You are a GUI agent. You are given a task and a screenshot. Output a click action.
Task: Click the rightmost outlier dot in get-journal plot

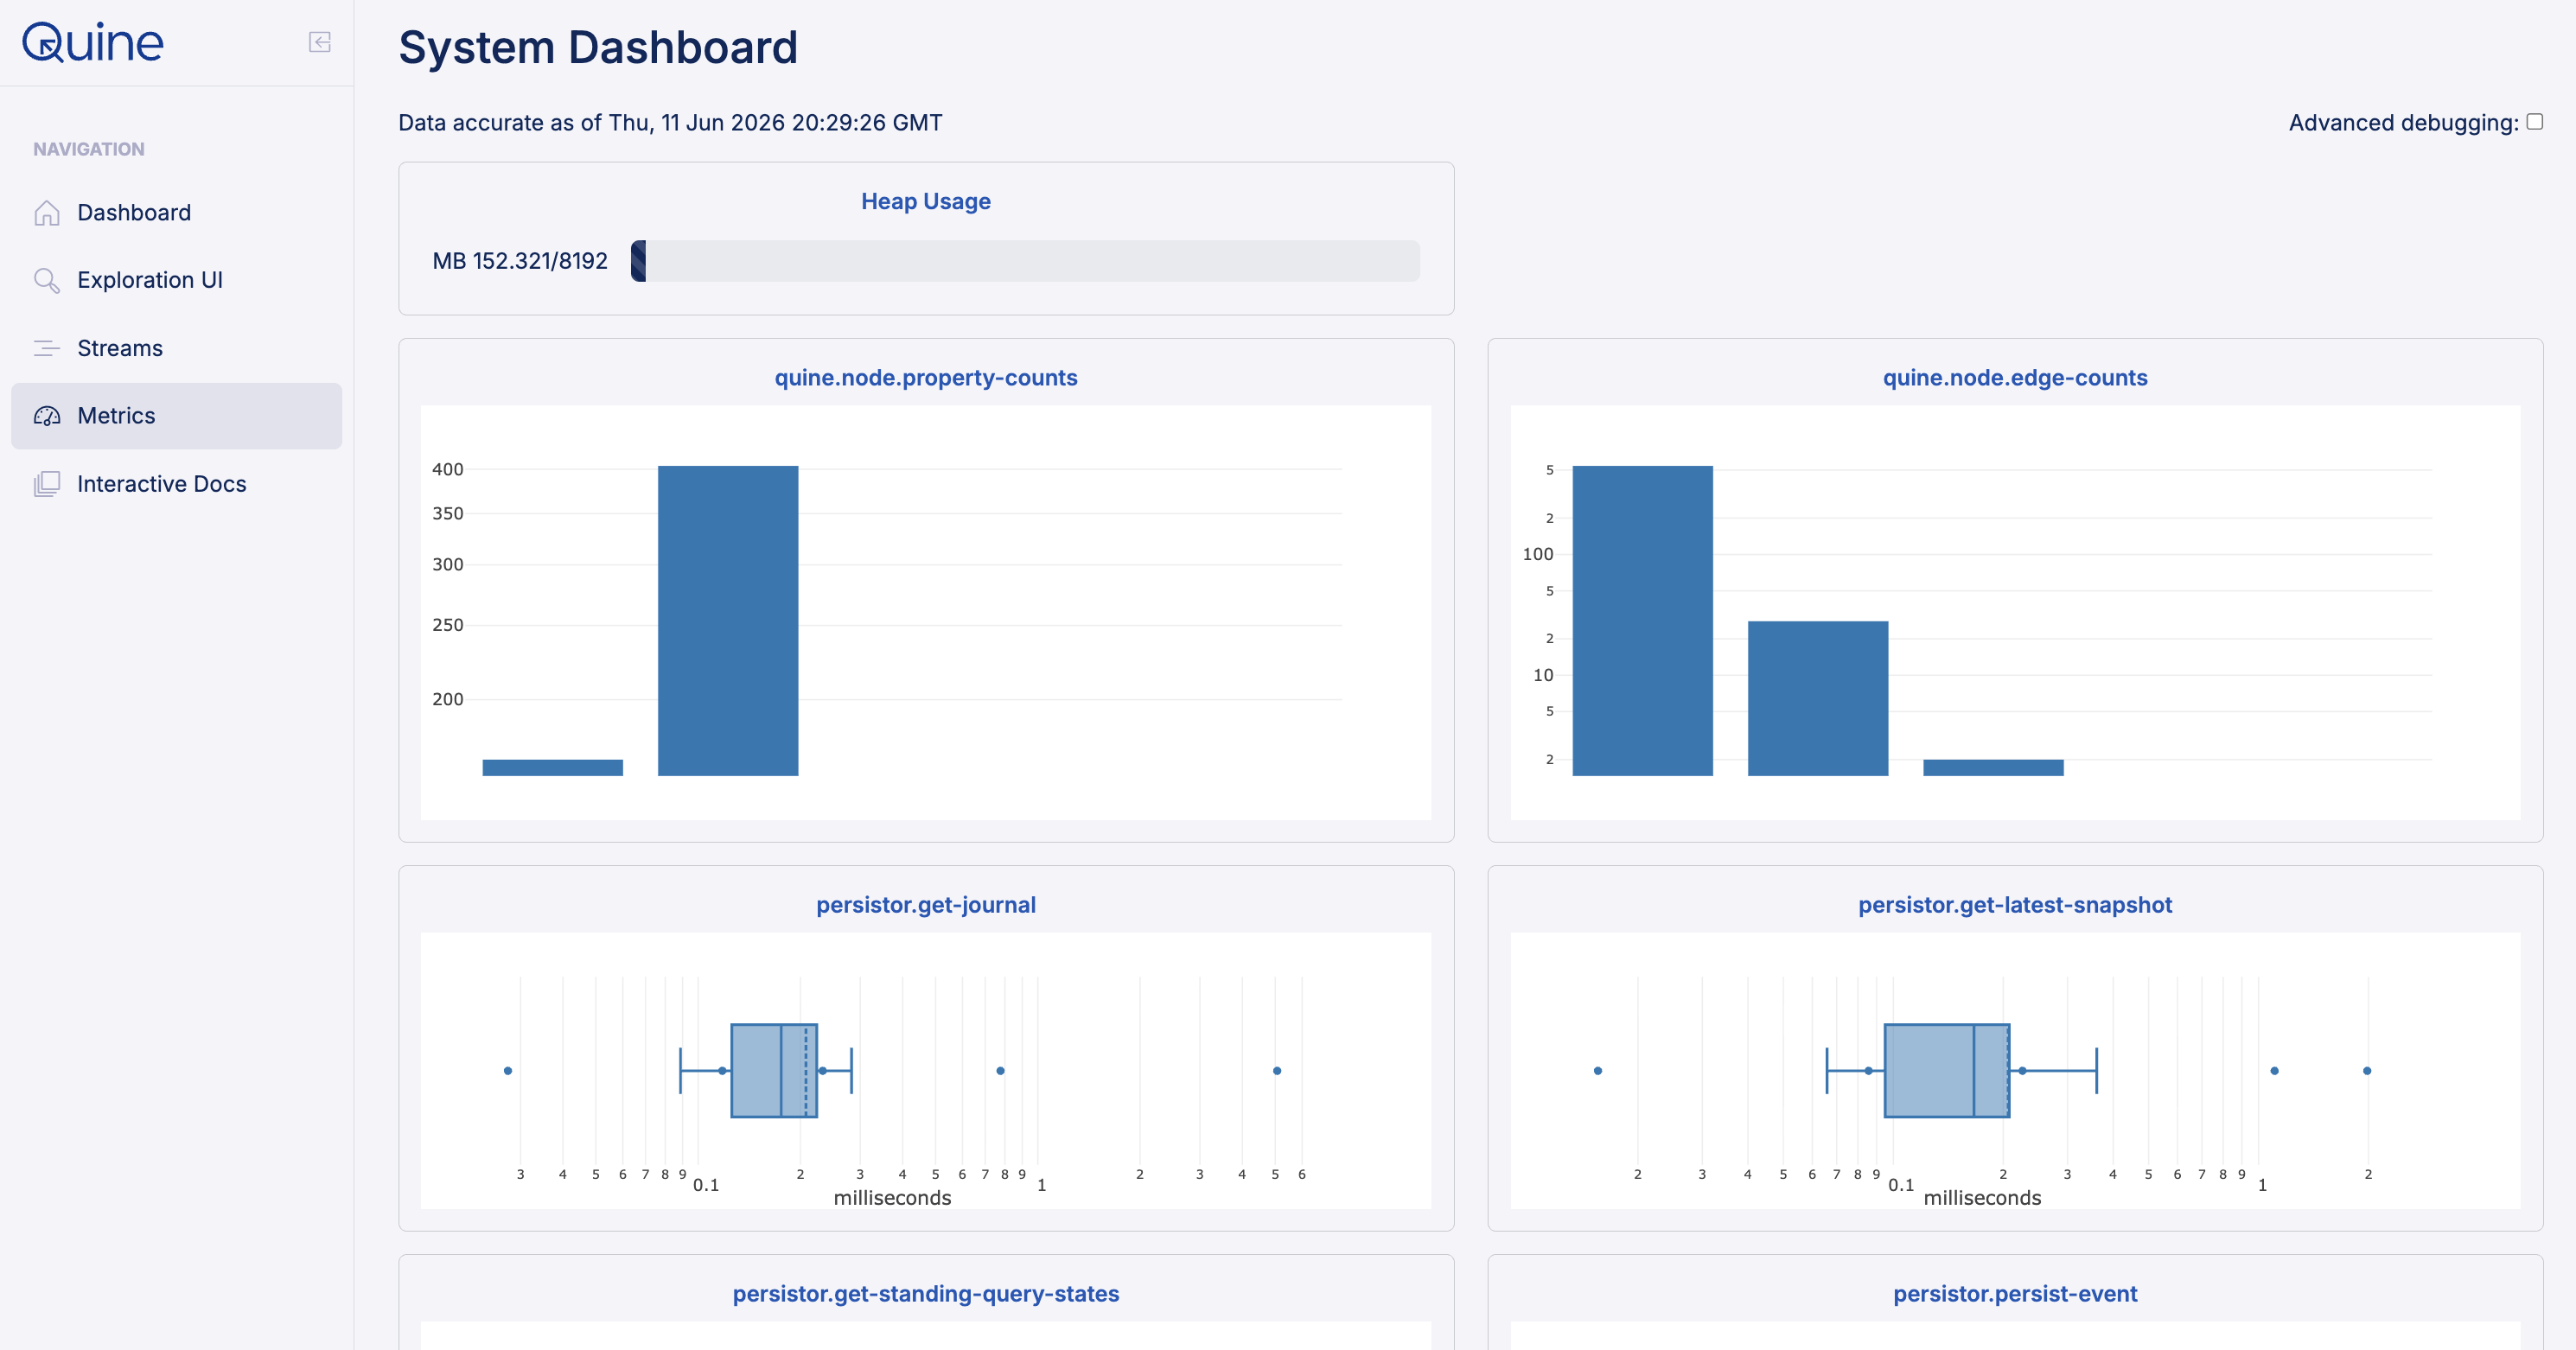point(1277,1071)
